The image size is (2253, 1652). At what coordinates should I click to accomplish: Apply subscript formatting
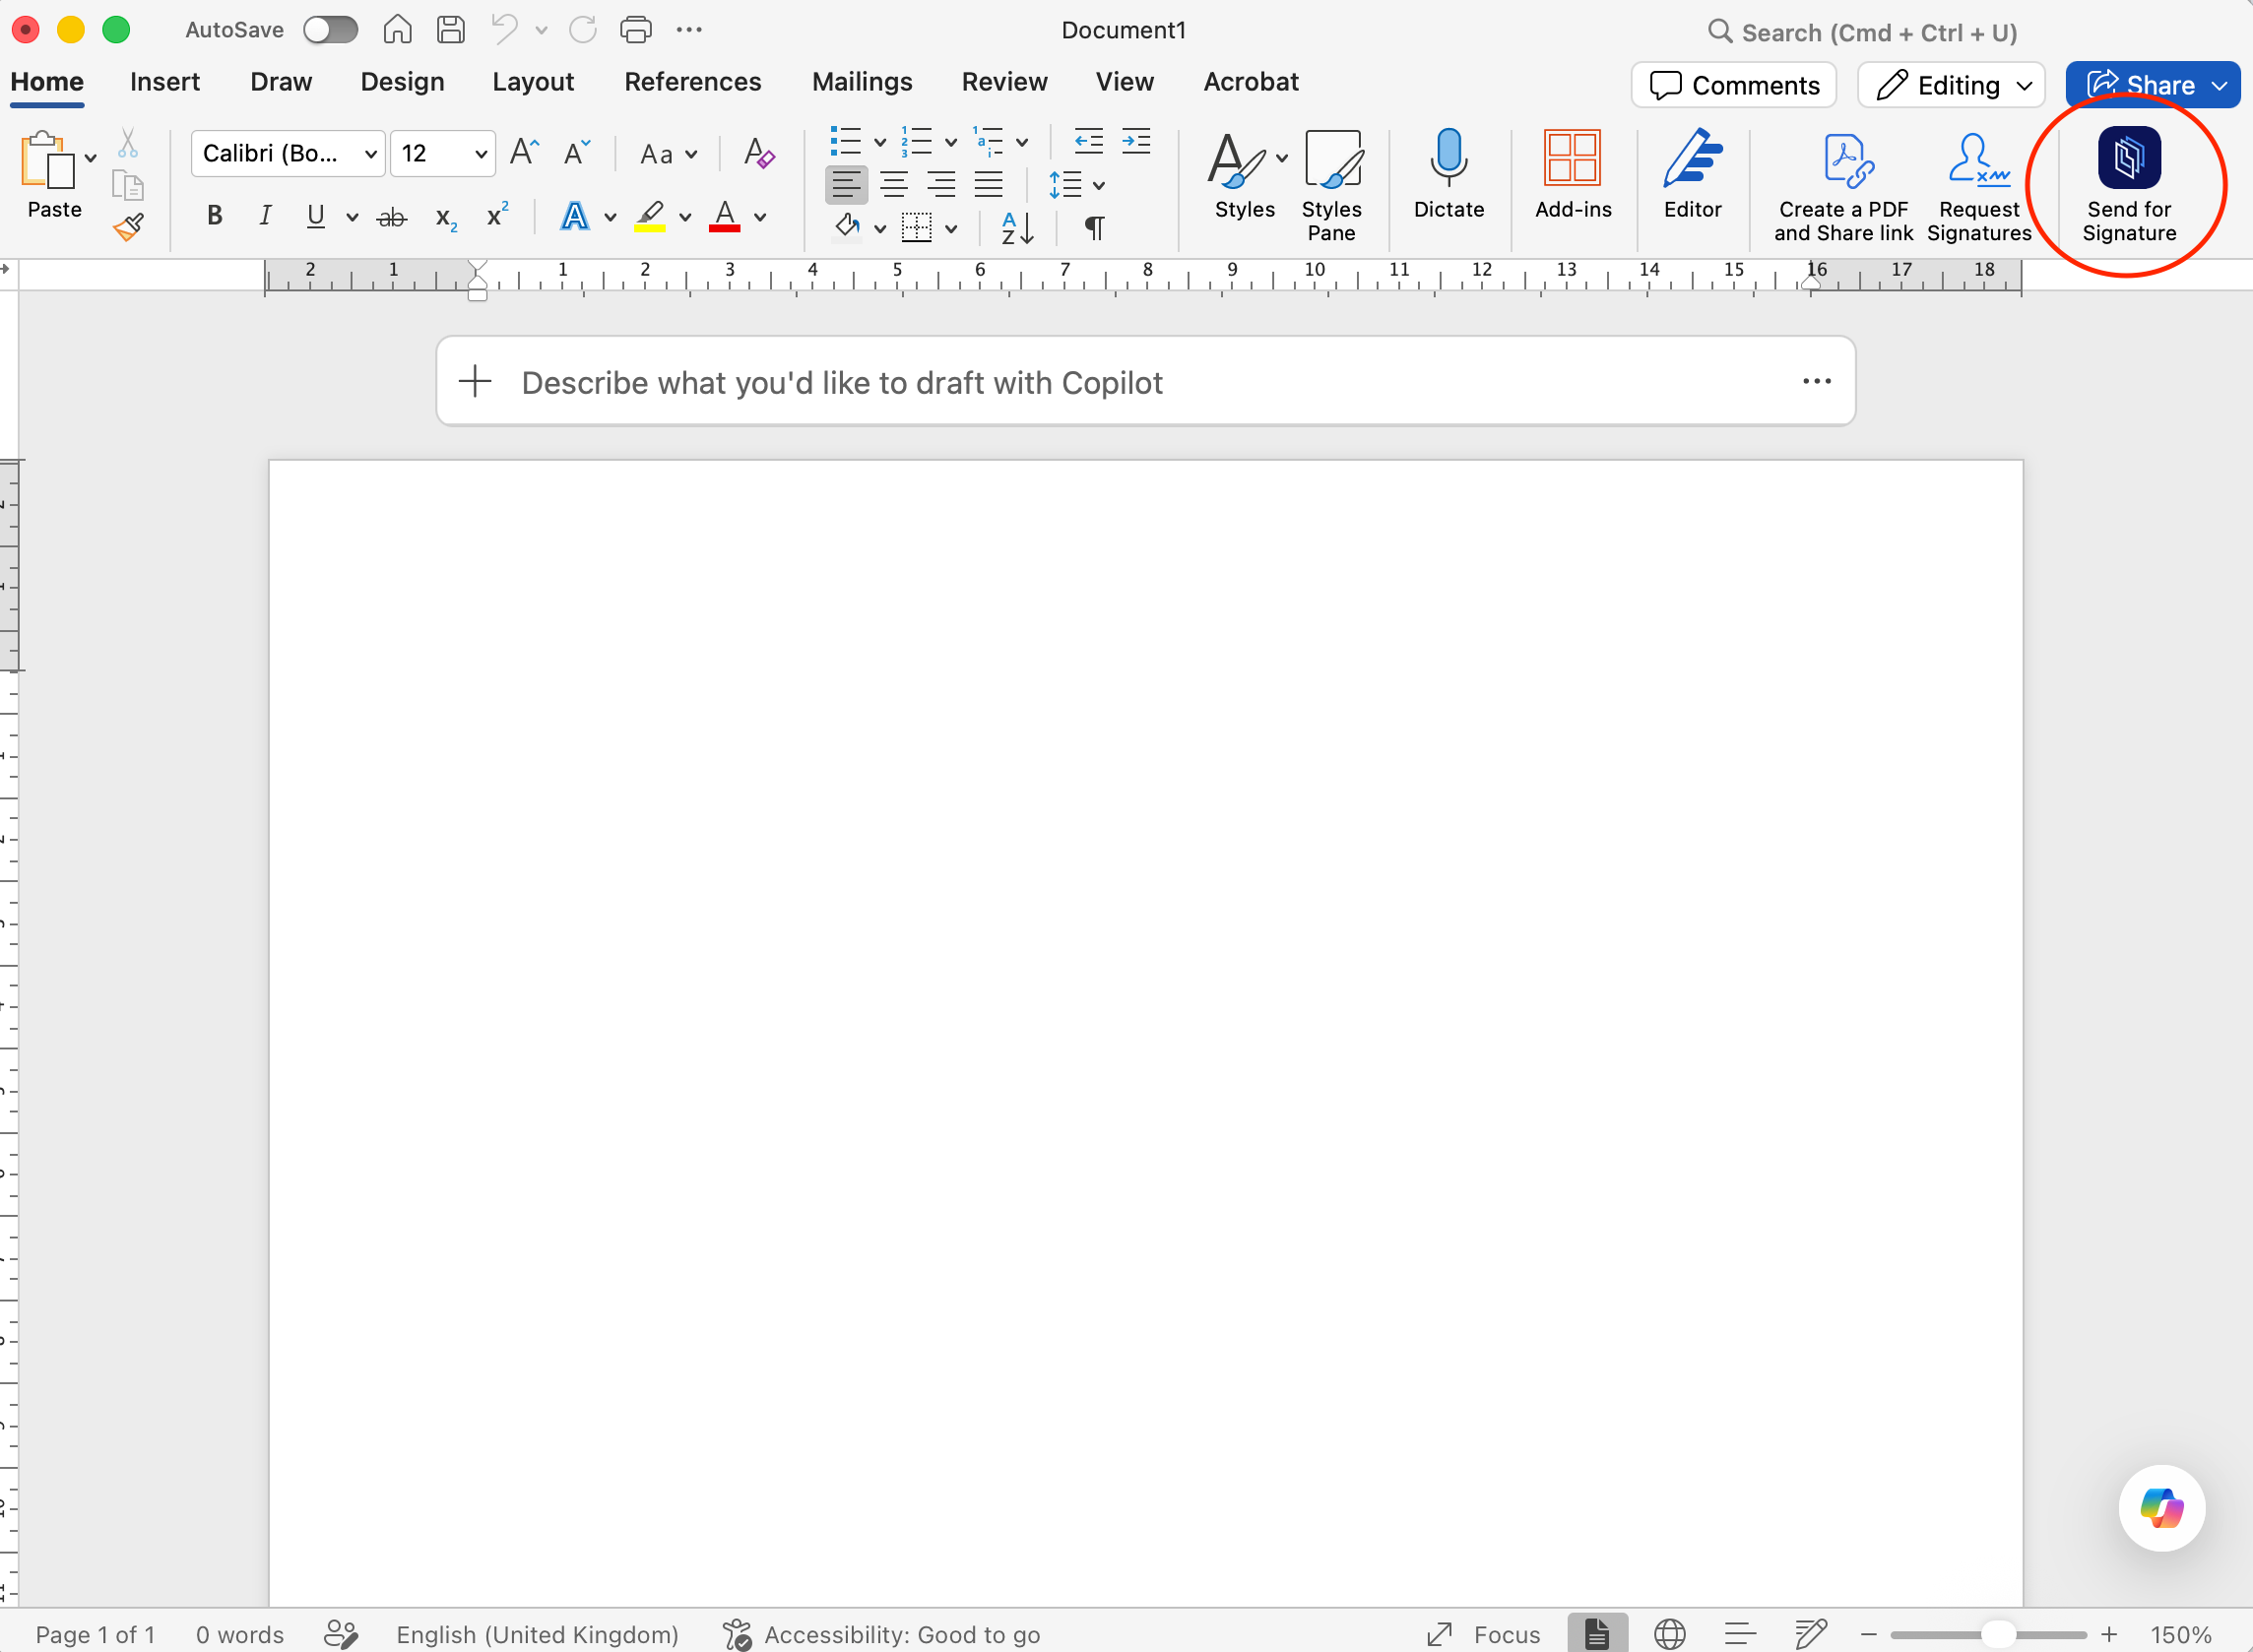(446, 217)
